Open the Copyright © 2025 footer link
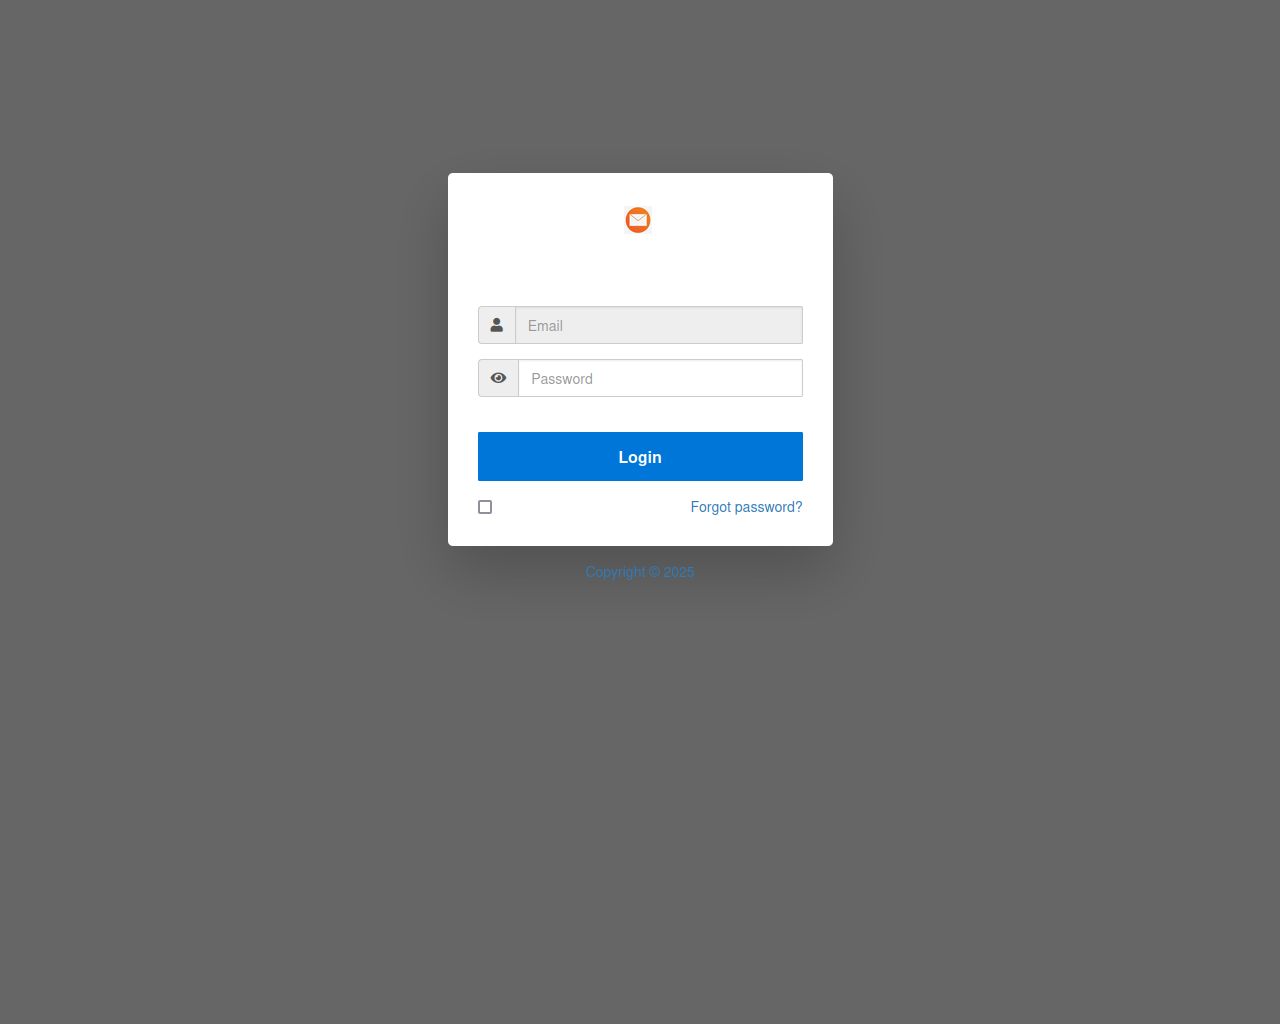 click(x=640, y=572)
